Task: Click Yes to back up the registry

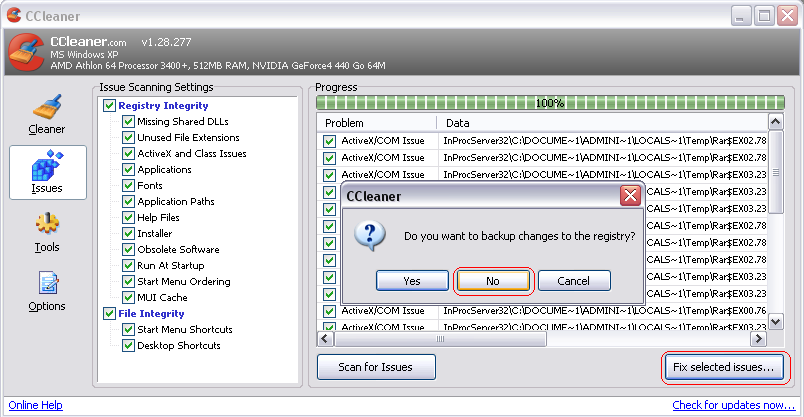Action: [412, 281]
